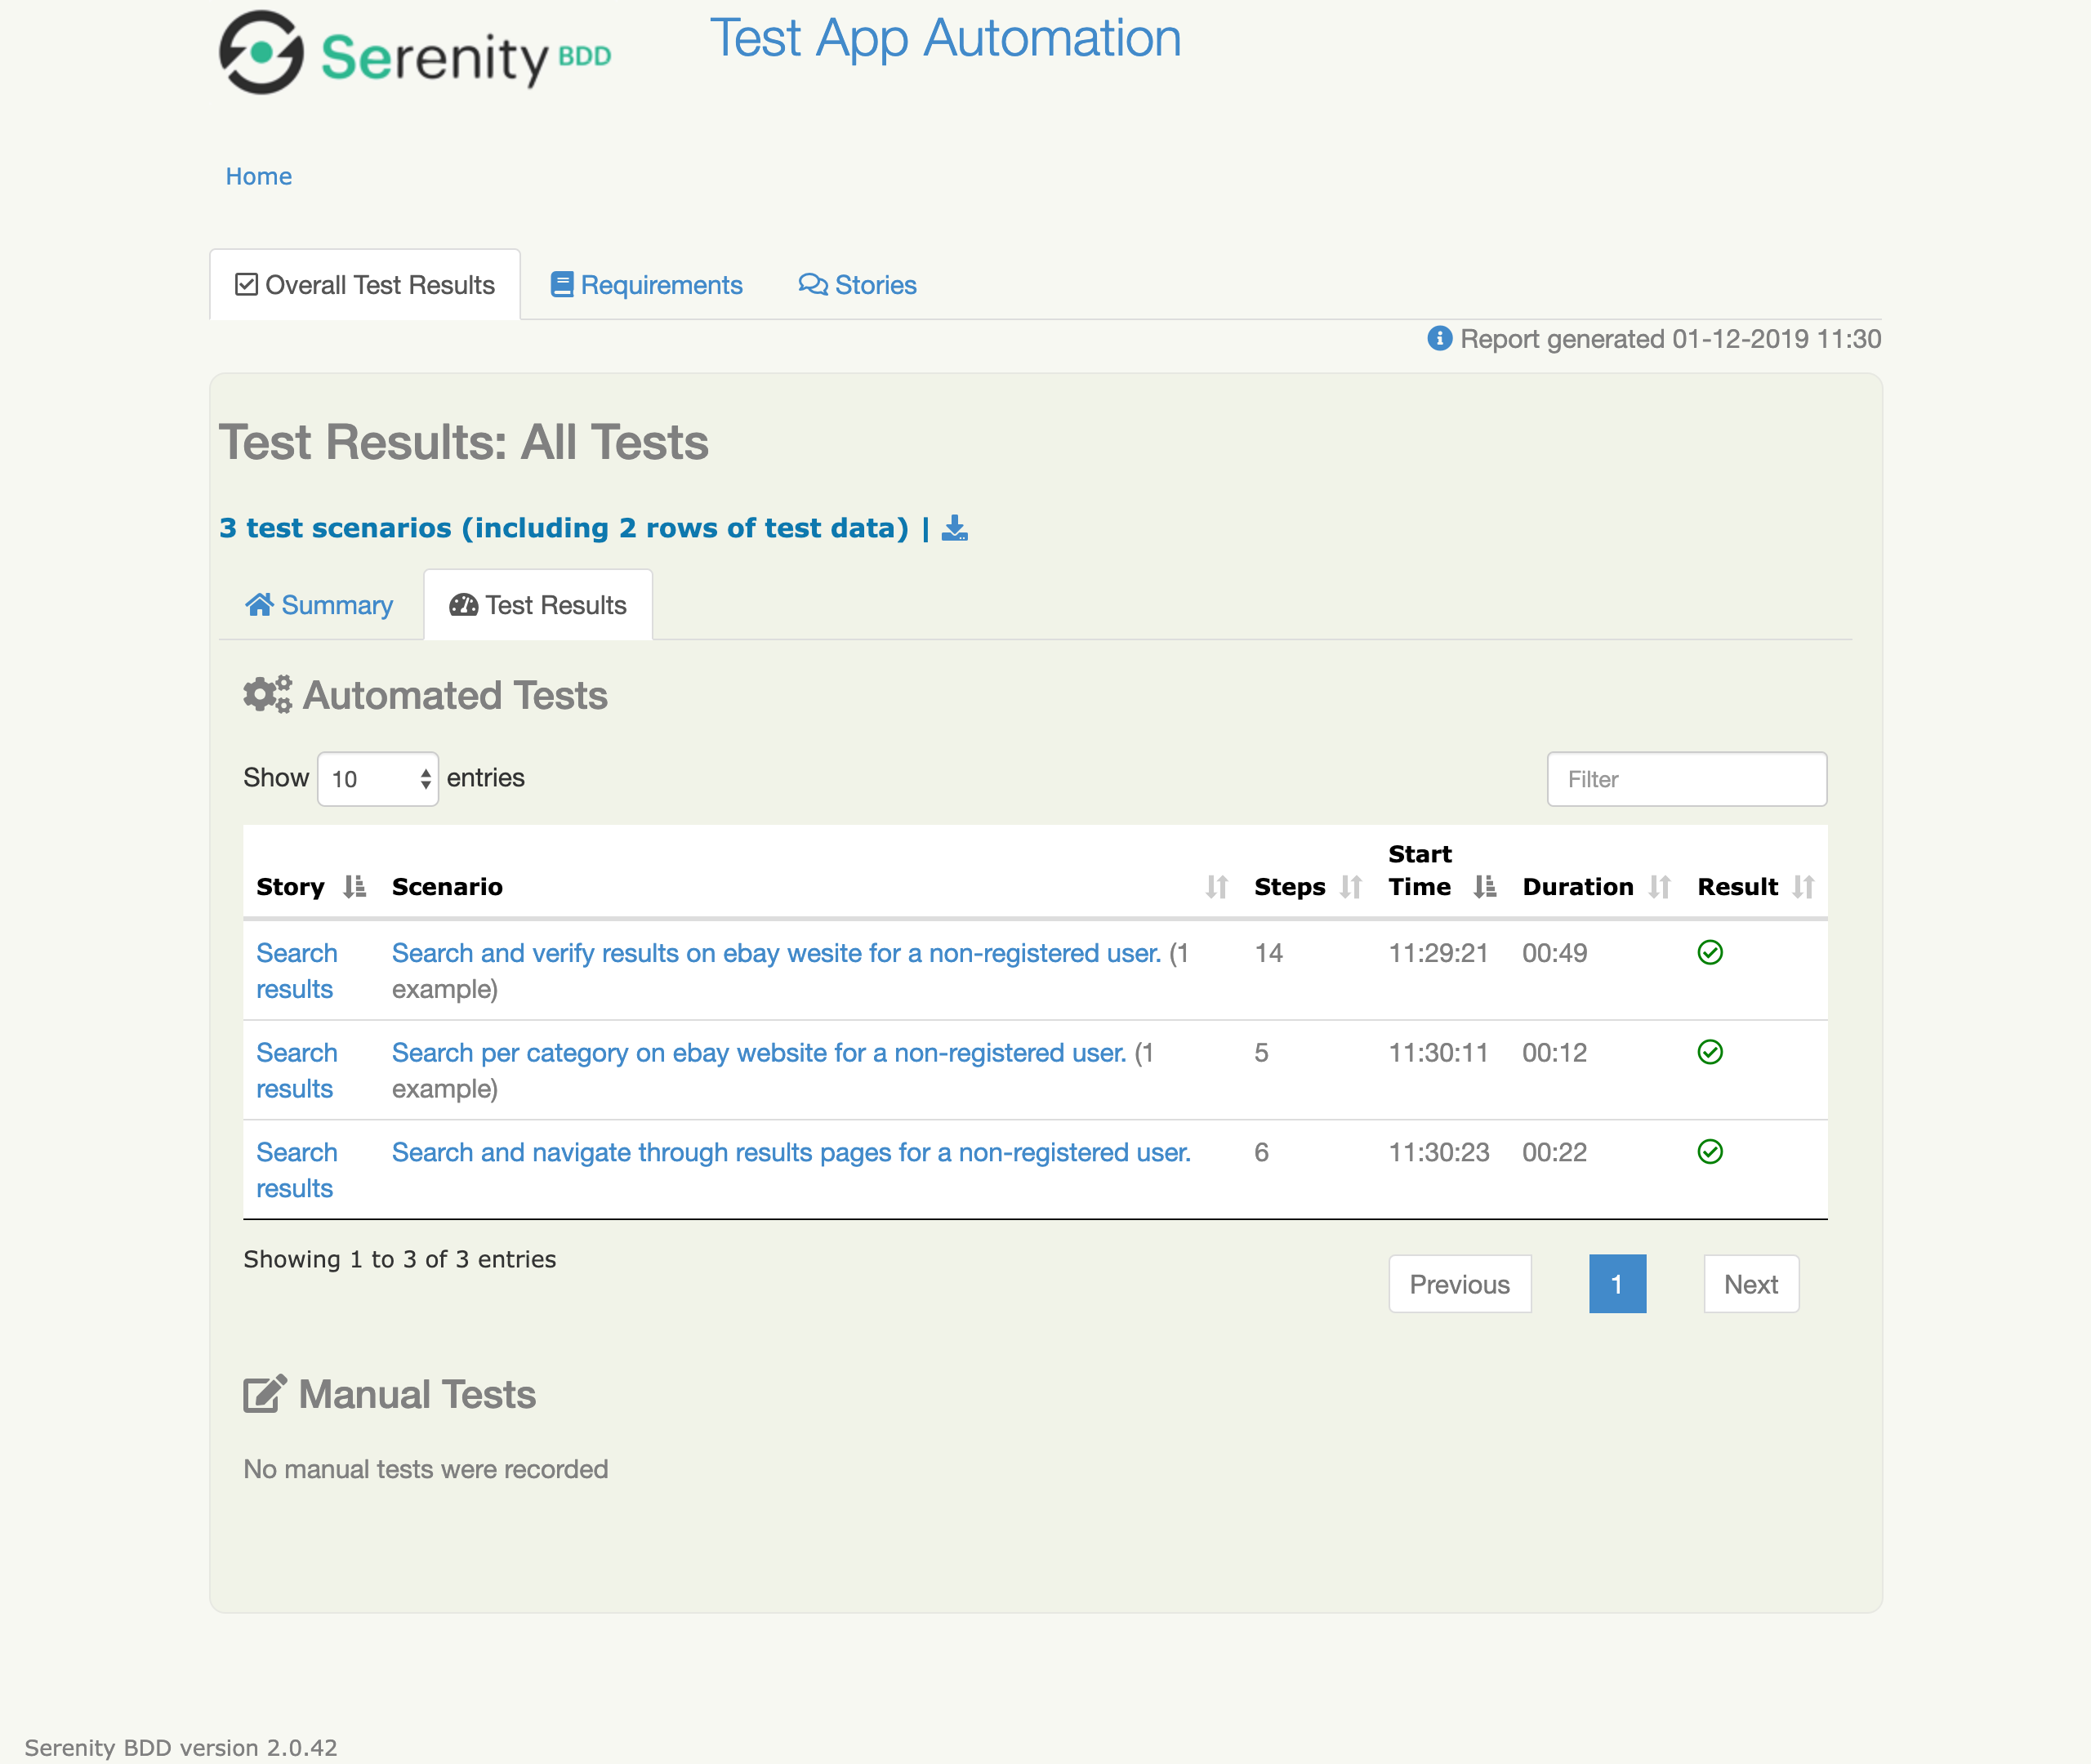
Task: Sort table by Steps column arrow
Action: point(1350,887)
